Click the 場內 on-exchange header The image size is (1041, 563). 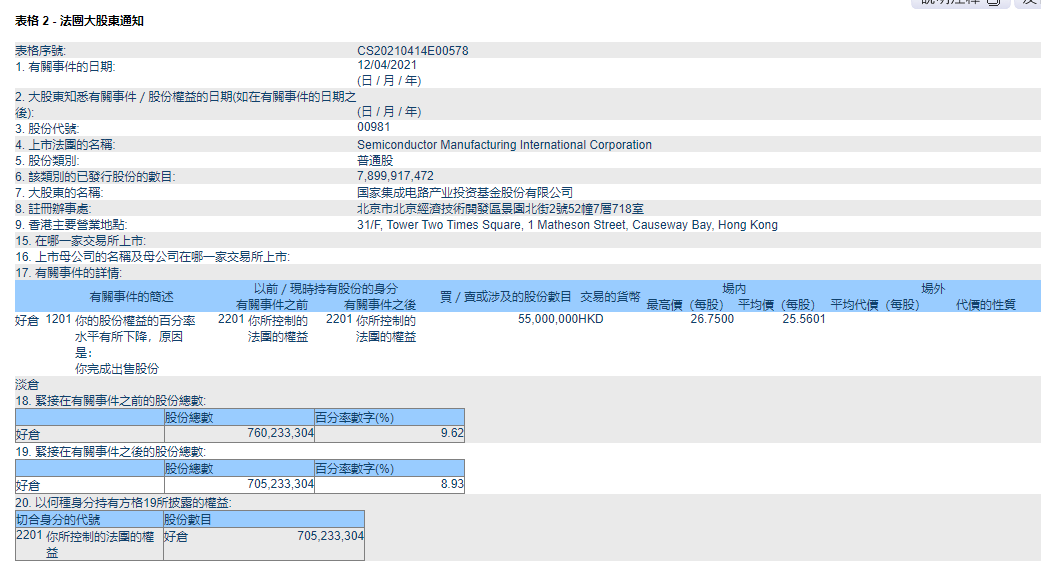(734, 289)
